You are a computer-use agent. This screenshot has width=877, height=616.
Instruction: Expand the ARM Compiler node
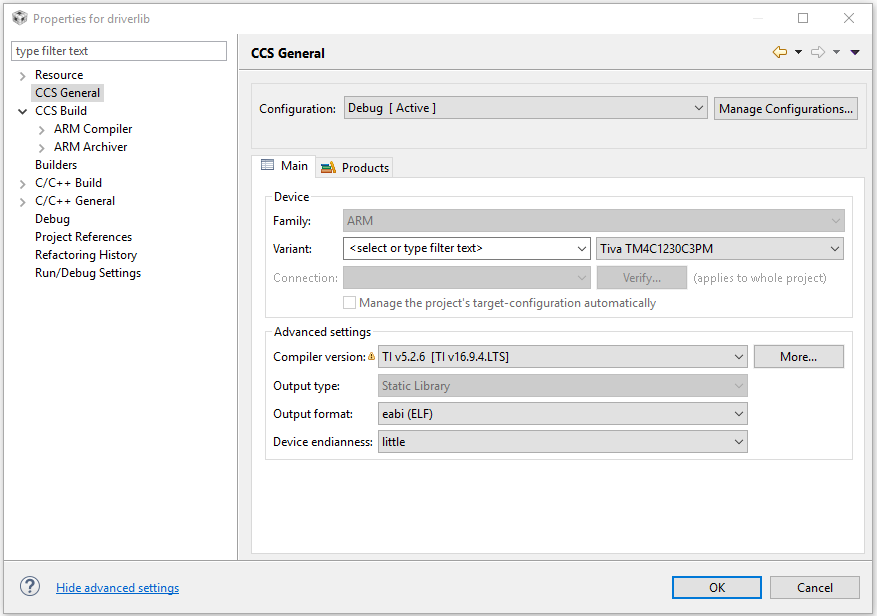42,129
